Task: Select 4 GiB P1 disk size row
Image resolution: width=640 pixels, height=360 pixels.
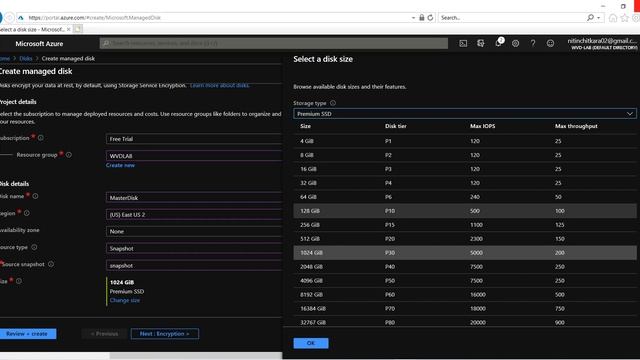Action: pyautogui.click(x=464, y=141)
